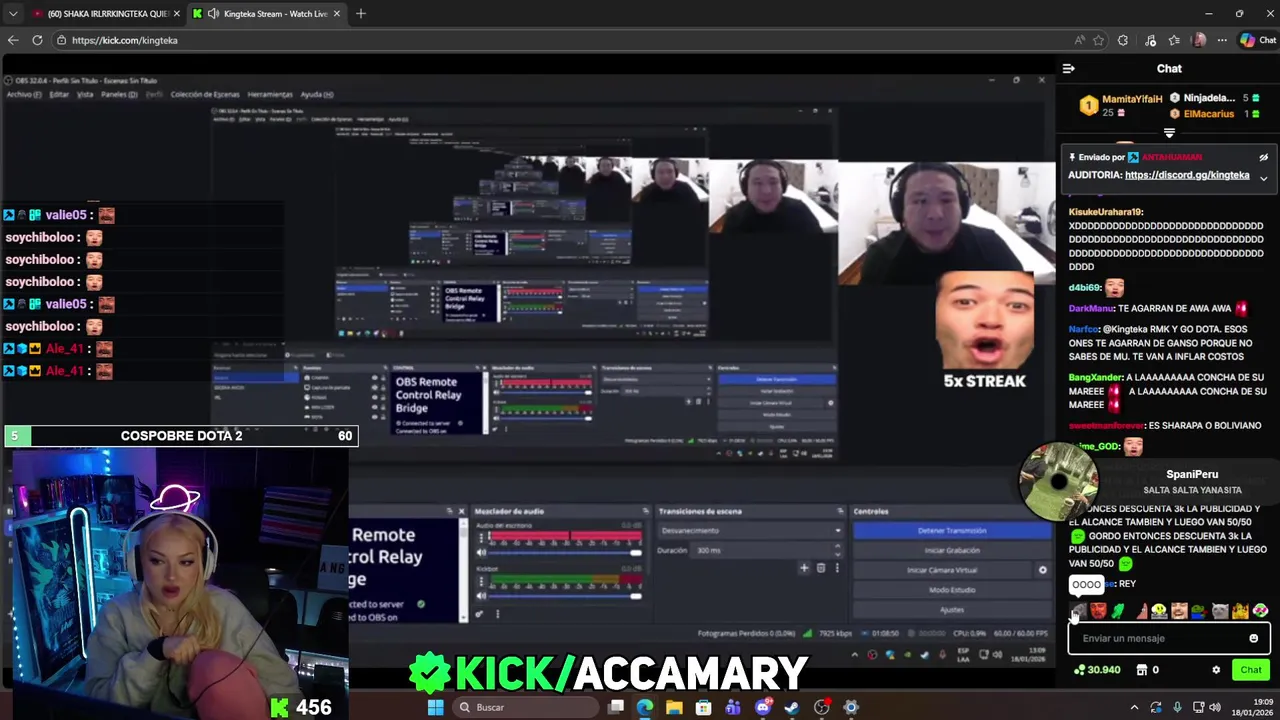Open the Favorites list icon

click(x=1174, y=40)
